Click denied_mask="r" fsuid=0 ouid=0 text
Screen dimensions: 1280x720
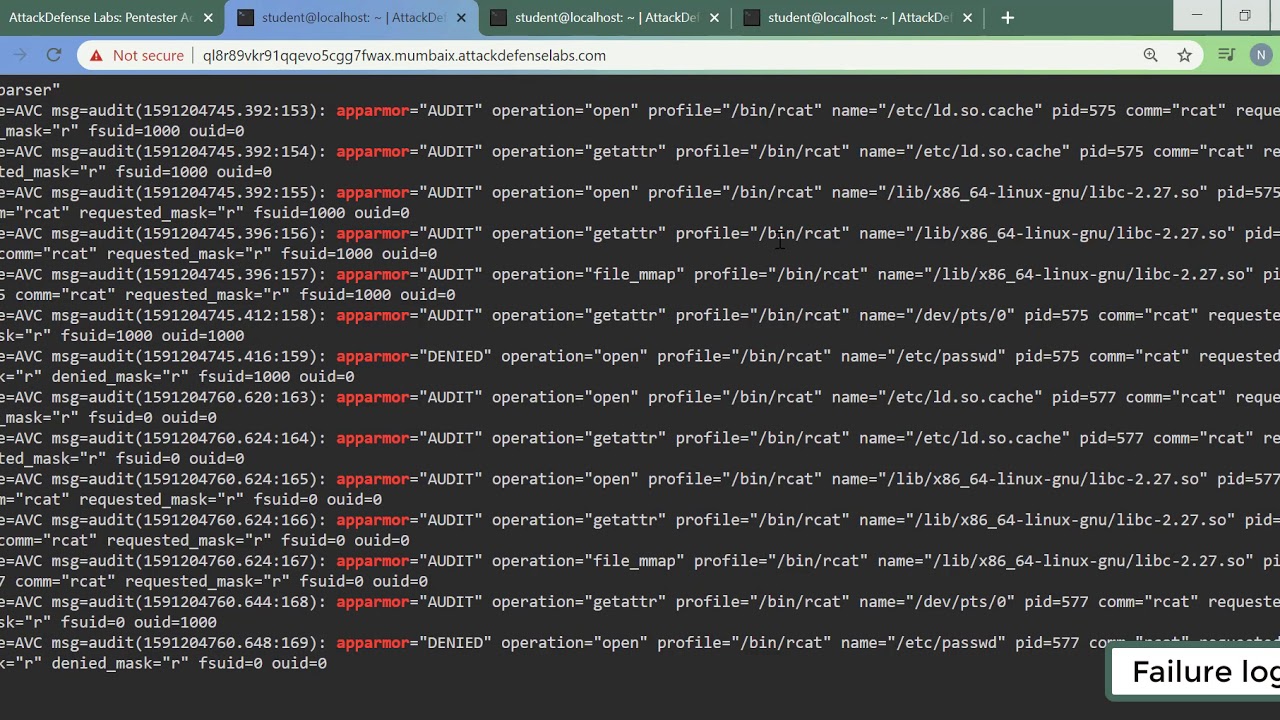(x=189, y=664)
